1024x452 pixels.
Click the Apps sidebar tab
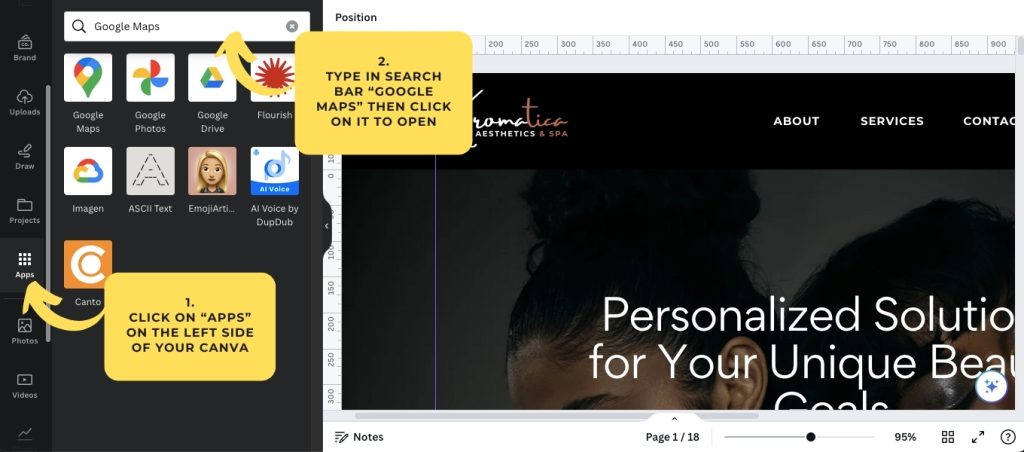click(25, 265)
